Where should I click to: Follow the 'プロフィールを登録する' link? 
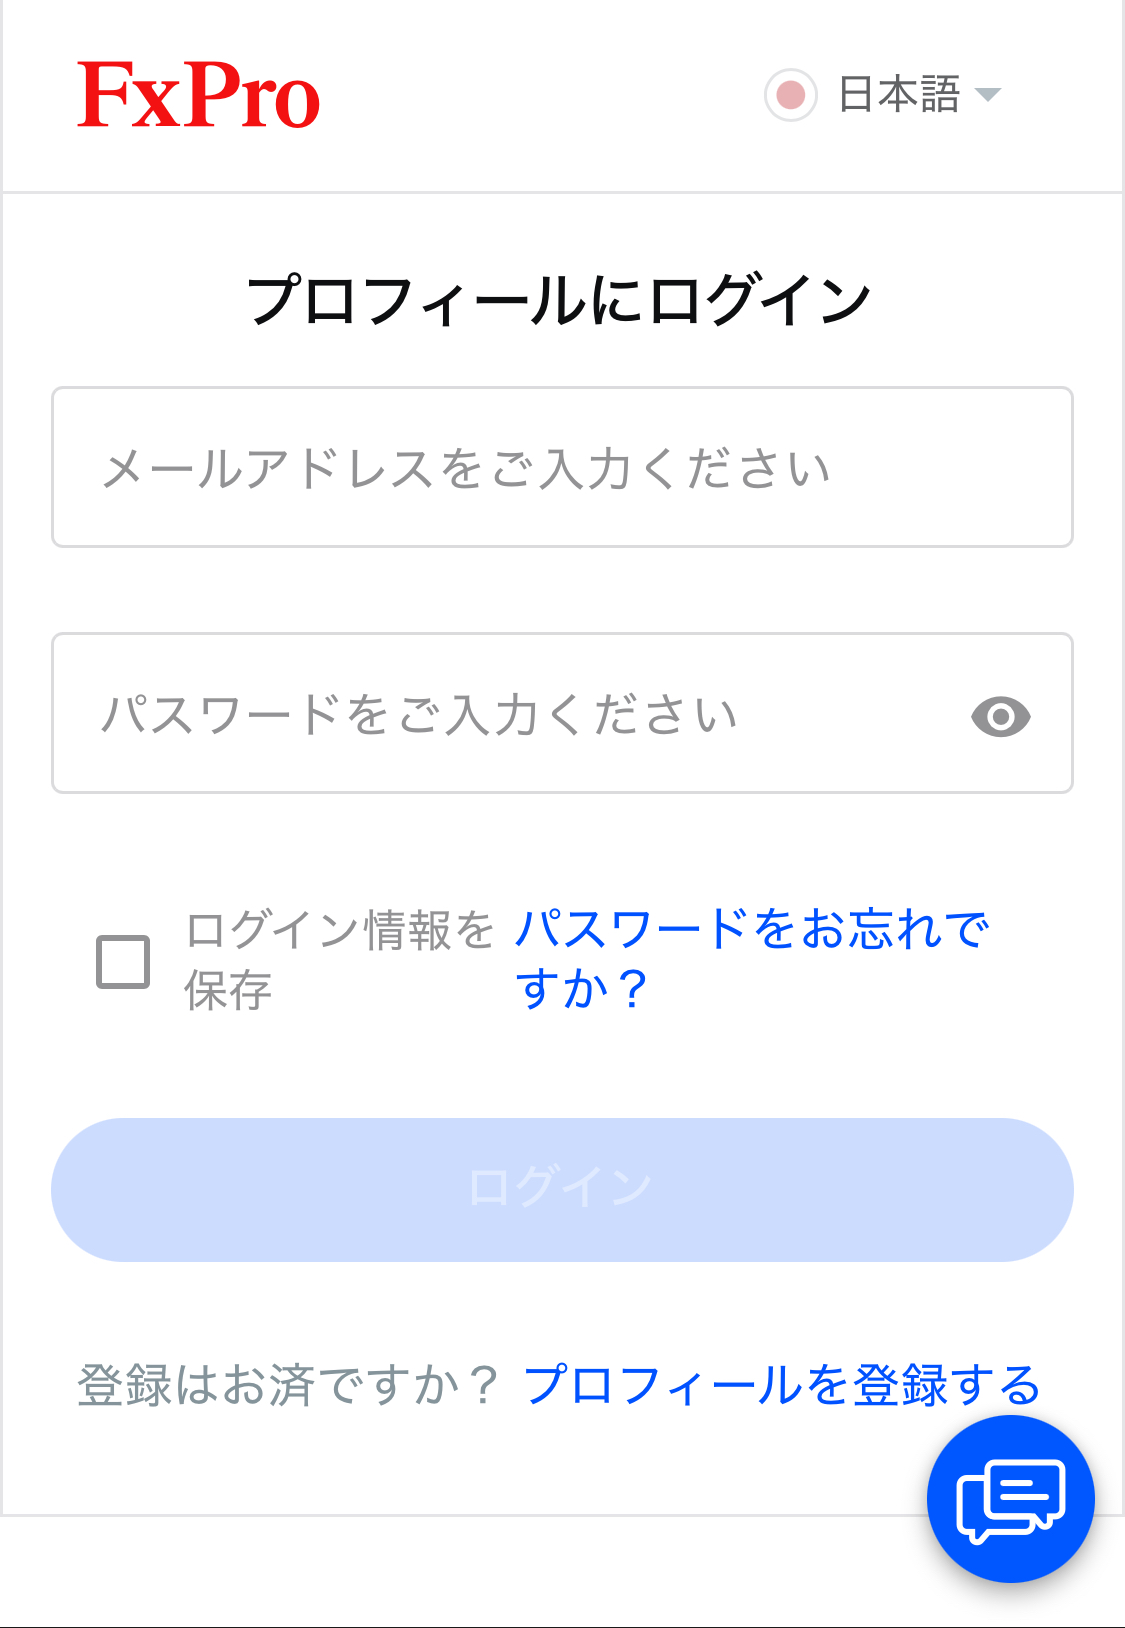(x=781, y=1385)
